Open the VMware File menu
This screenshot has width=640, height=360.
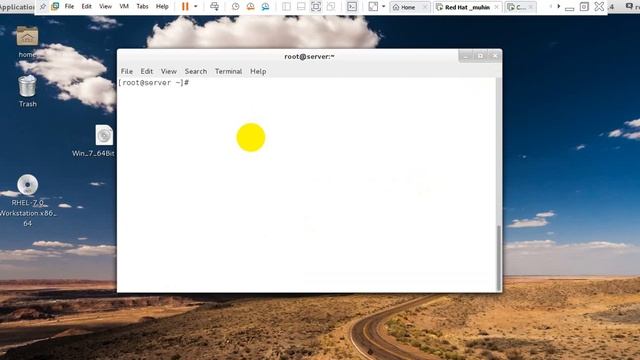point(69,7)
